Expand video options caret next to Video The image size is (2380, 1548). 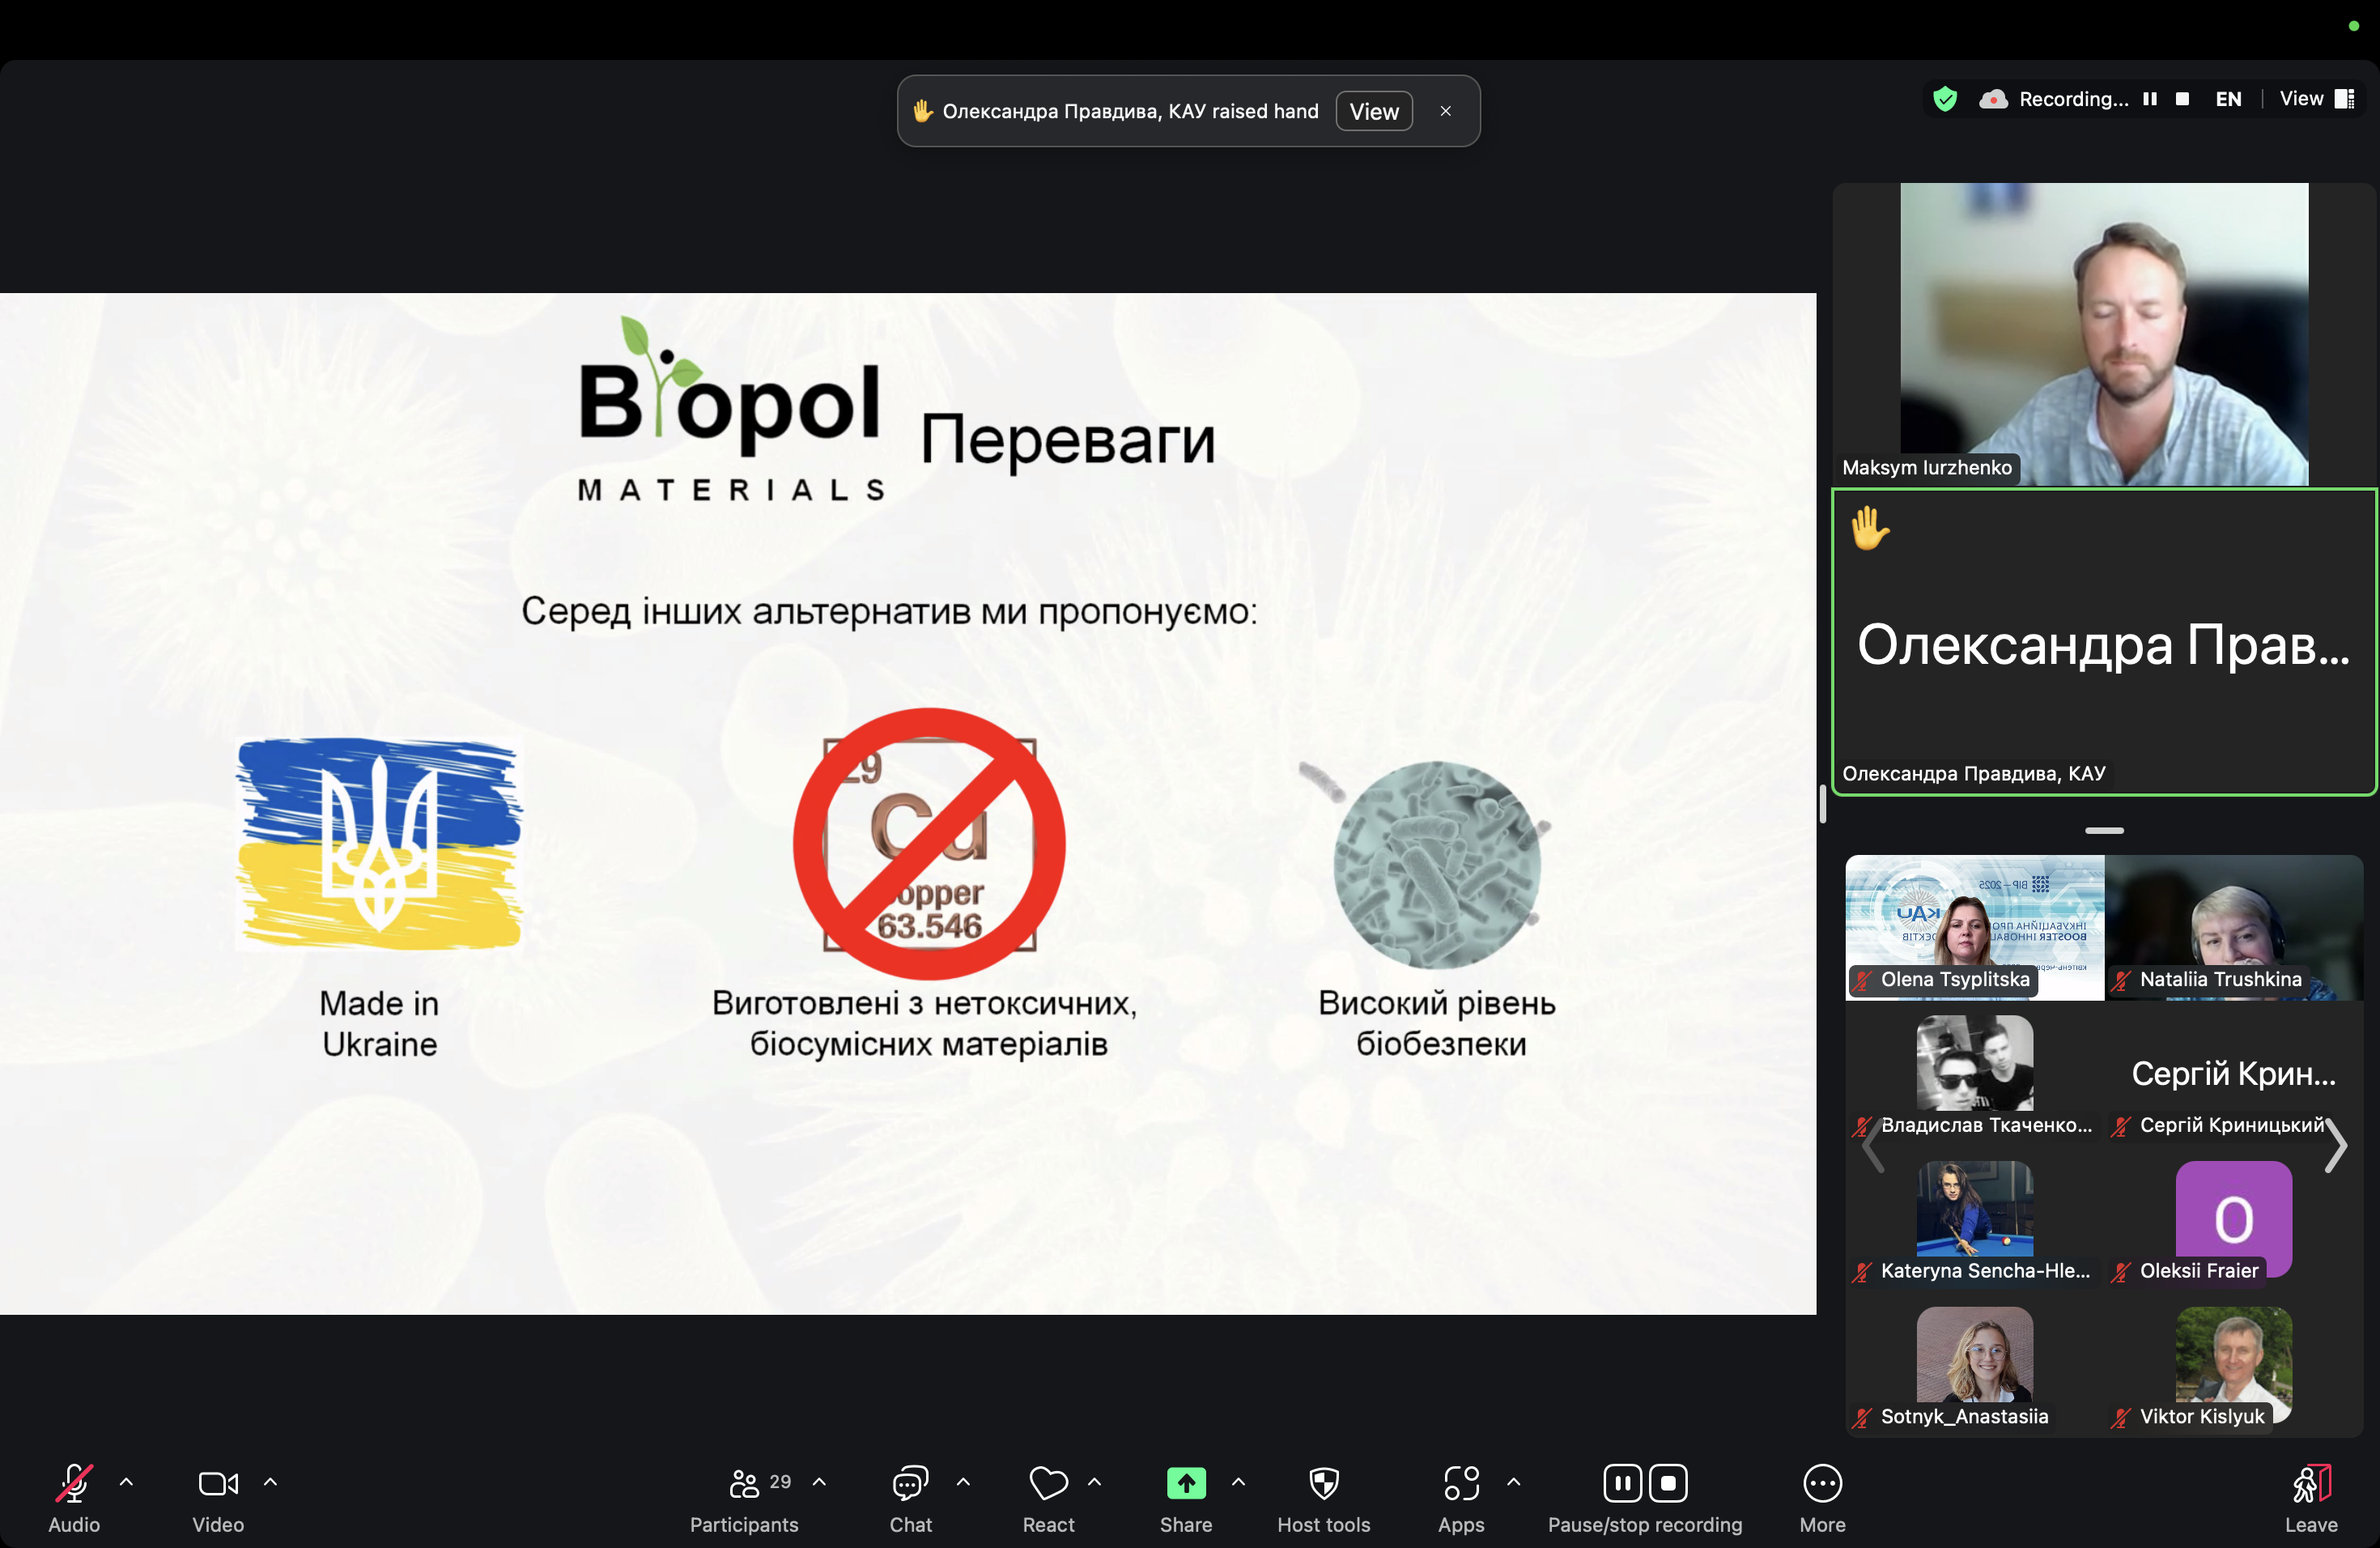pos(270,1482)
